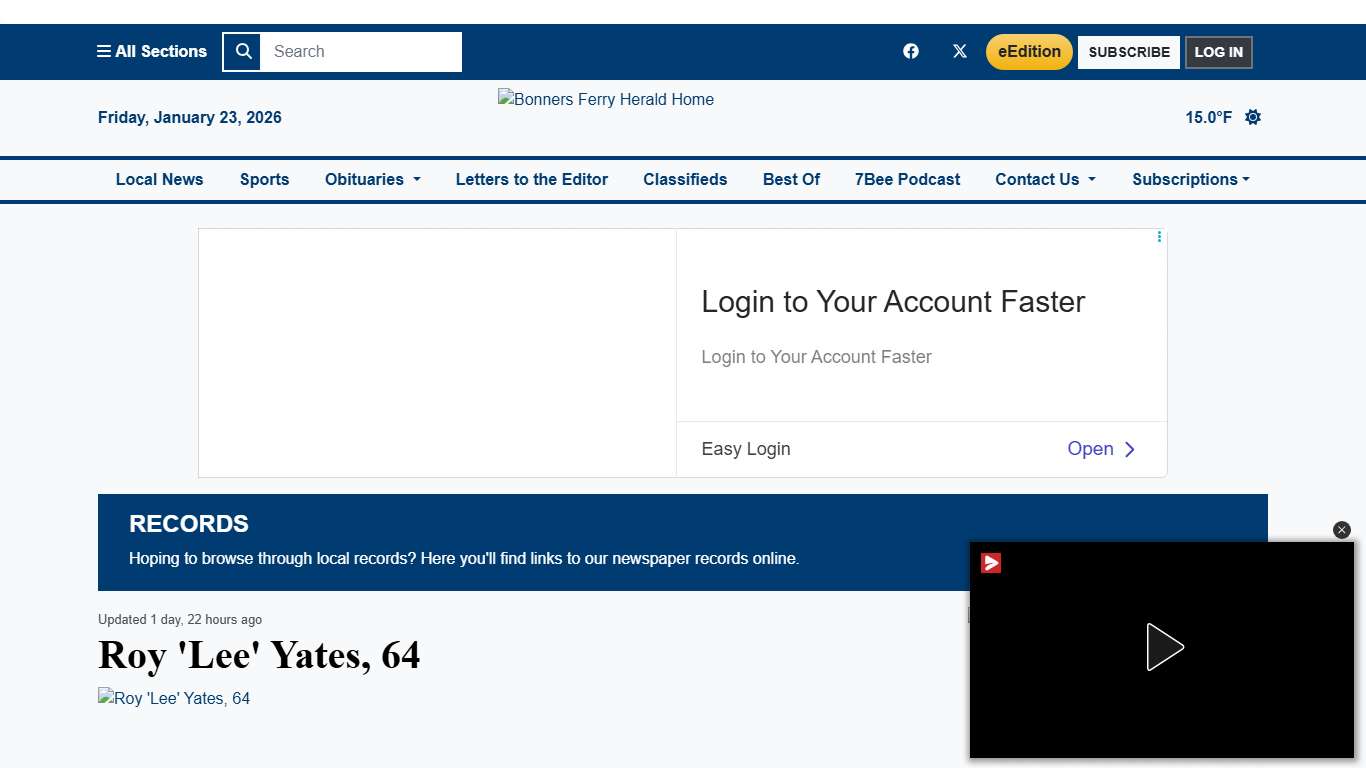Play the floating video
This screenshot has width=1366, height=768.
pos(1164,647)
